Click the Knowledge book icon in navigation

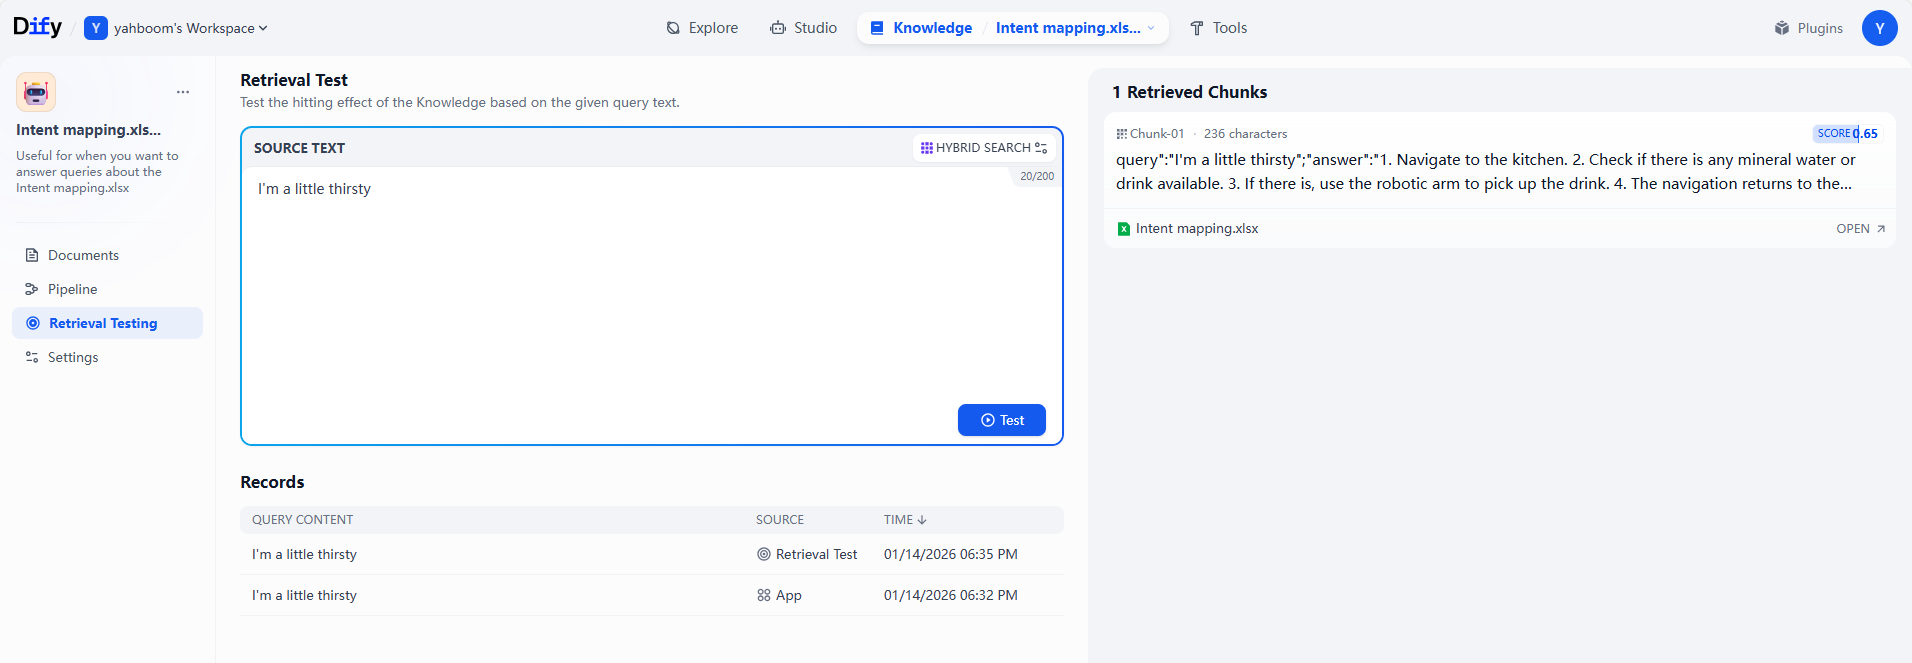[877, 28]
